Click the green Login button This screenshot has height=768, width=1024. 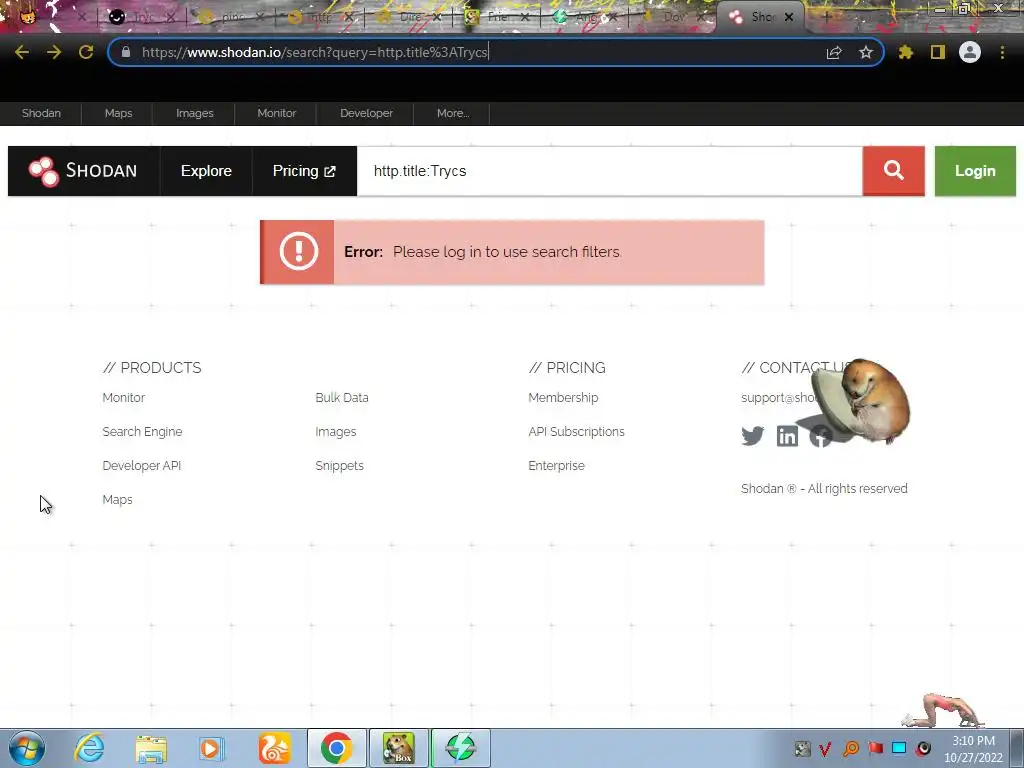click(x=975, y=171)
